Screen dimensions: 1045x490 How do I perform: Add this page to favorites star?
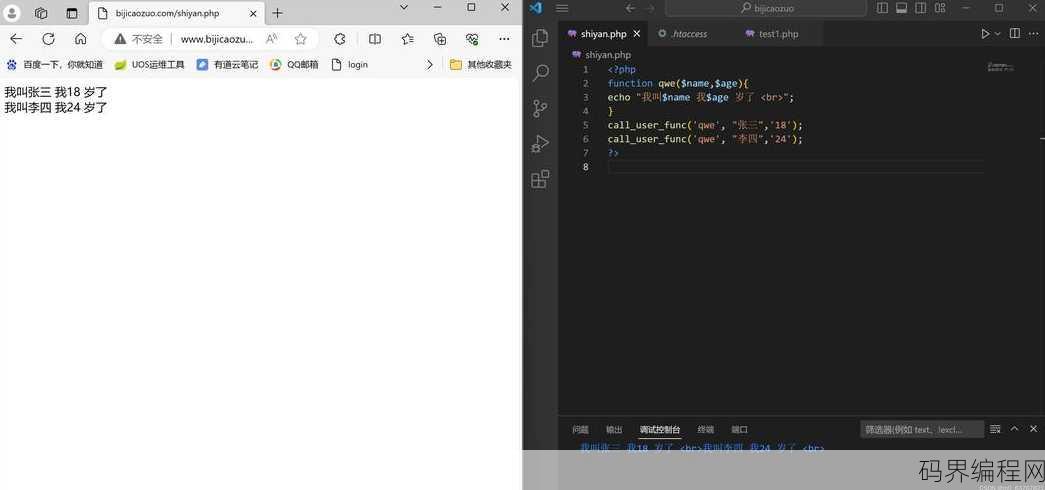(301, 39)
